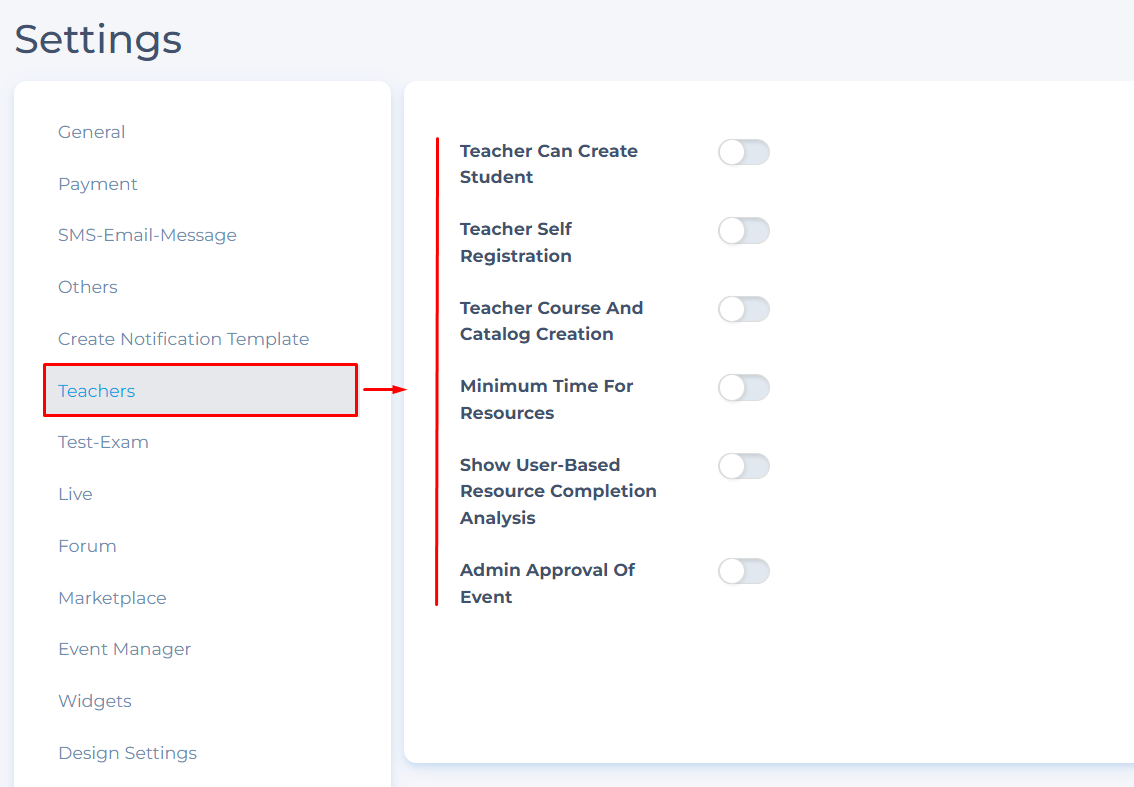Open the Others settings category
The height and width of the screenshot is (787, 1134).
[88, 287]
